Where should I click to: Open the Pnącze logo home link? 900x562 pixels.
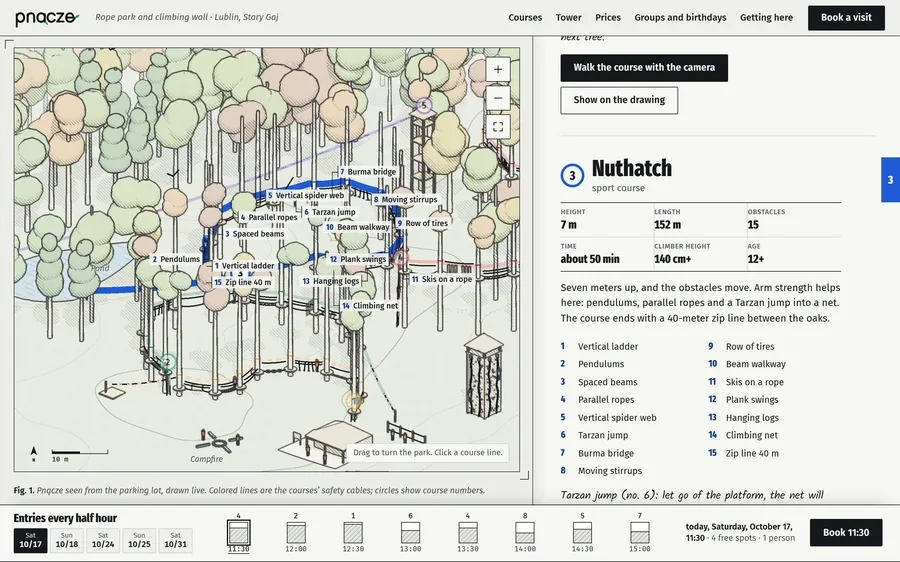point(46,18)
